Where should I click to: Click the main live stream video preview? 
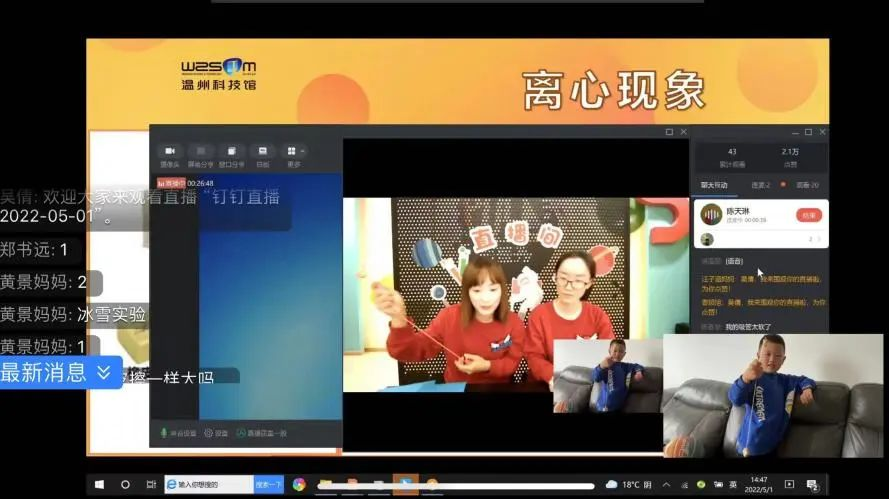click(516, 294)
